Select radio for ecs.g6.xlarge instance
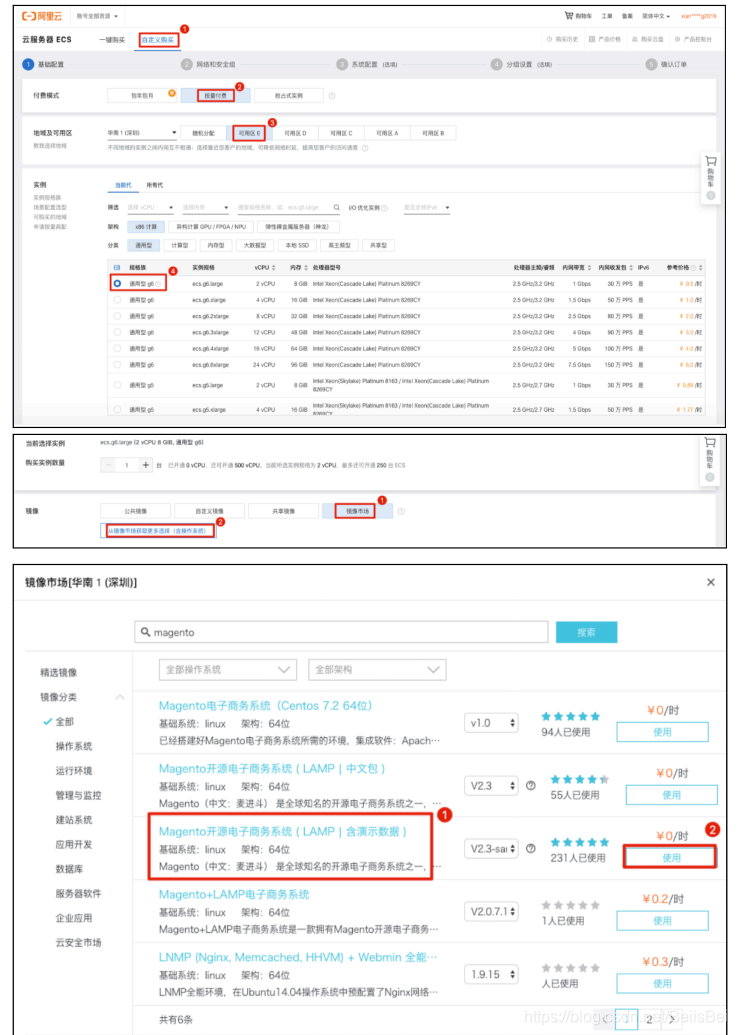Viewport: 737px width, 1035px height. click(117, 300)
